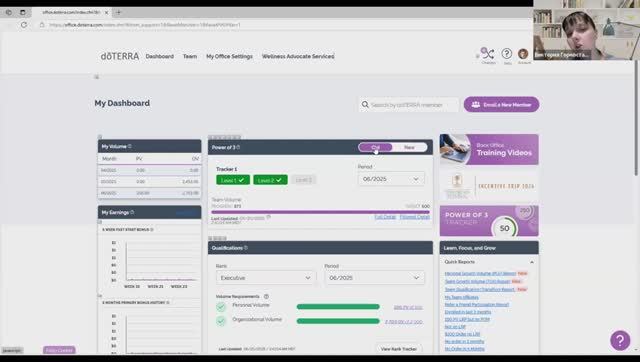
Task: Switch Power of 3 toggle to Old
Action: coord(376,147)
